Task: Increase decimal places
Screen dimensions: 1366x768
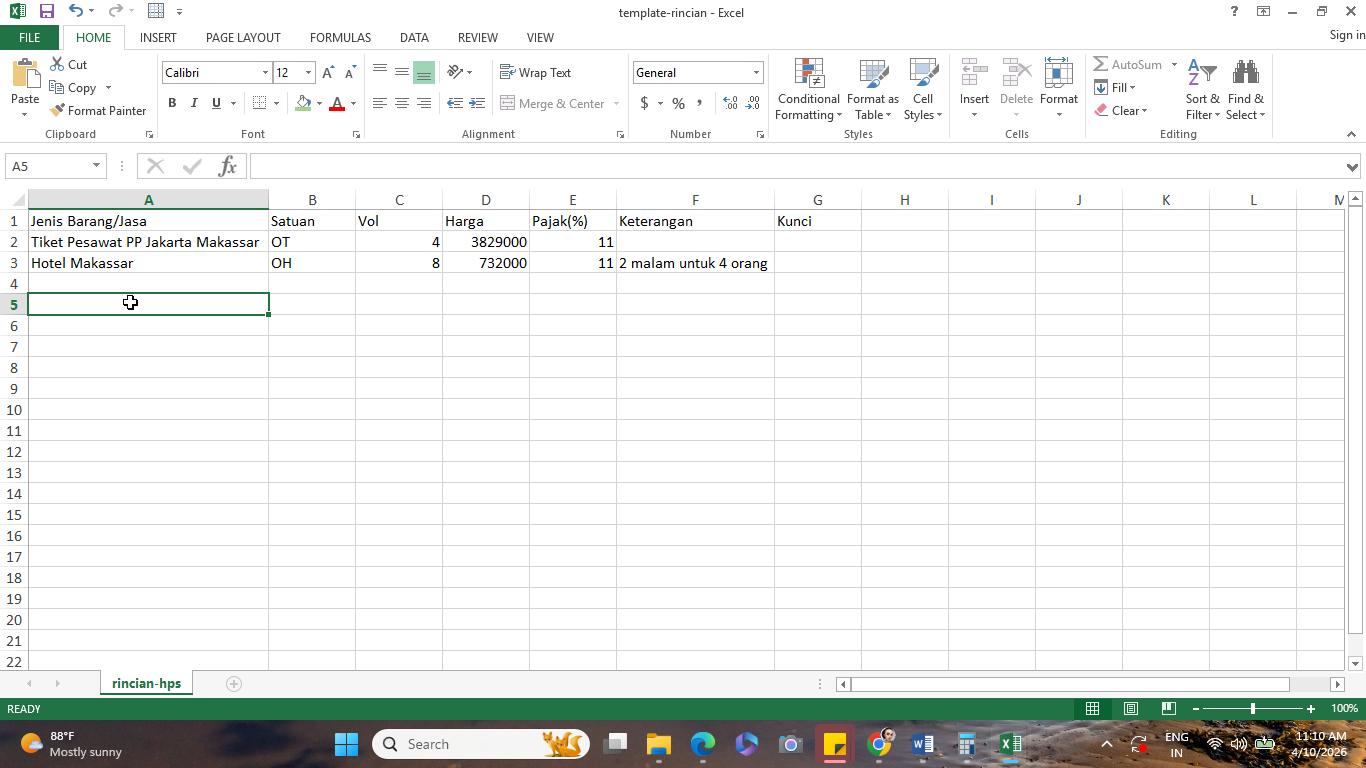Action: coord(730,103)
